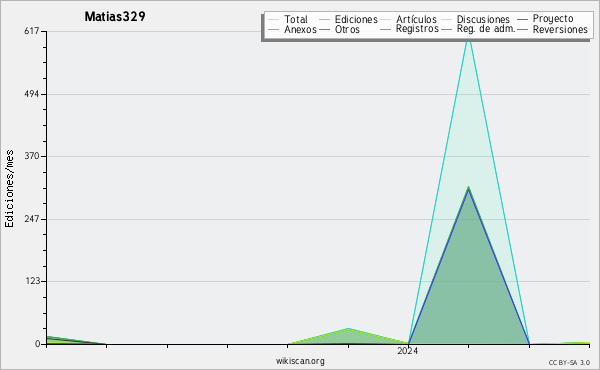Click the y-axis label '0'
Image resolution: width=600 pixels, height=370 pixels.
tap(37, 344)
